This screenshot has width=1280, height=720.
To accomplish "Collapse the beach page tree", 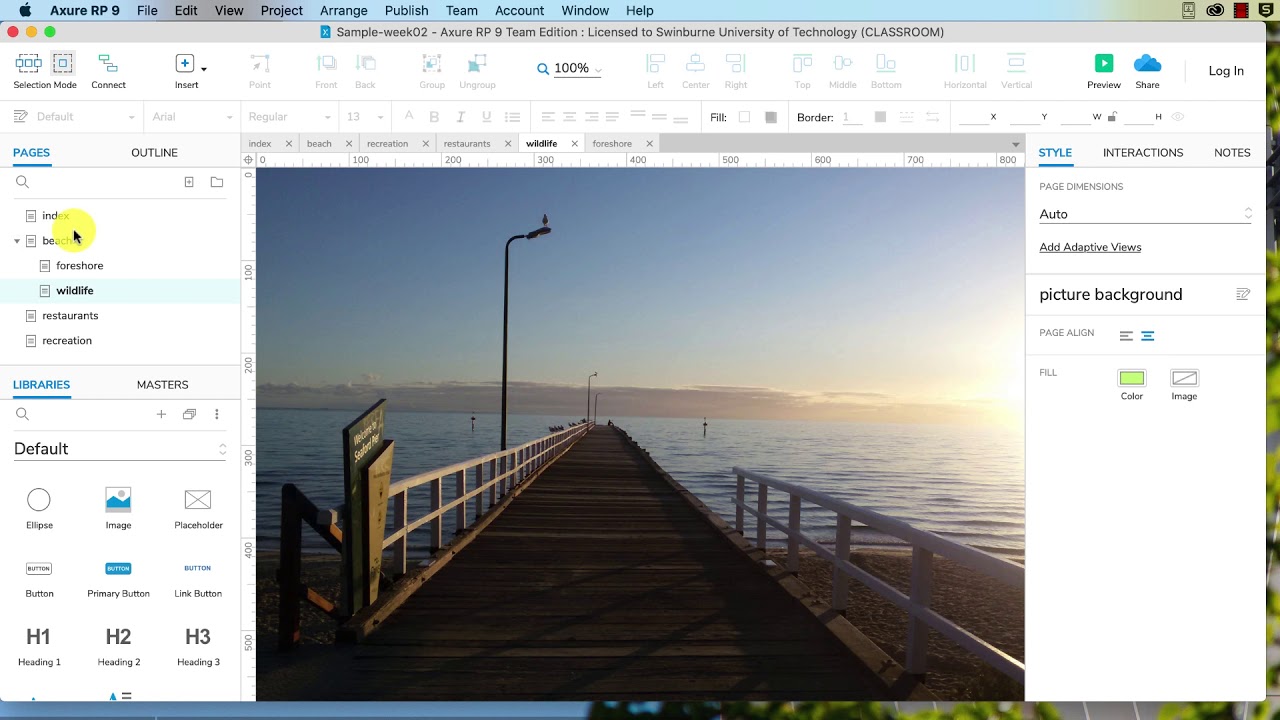I will click(x=17, y=241).
